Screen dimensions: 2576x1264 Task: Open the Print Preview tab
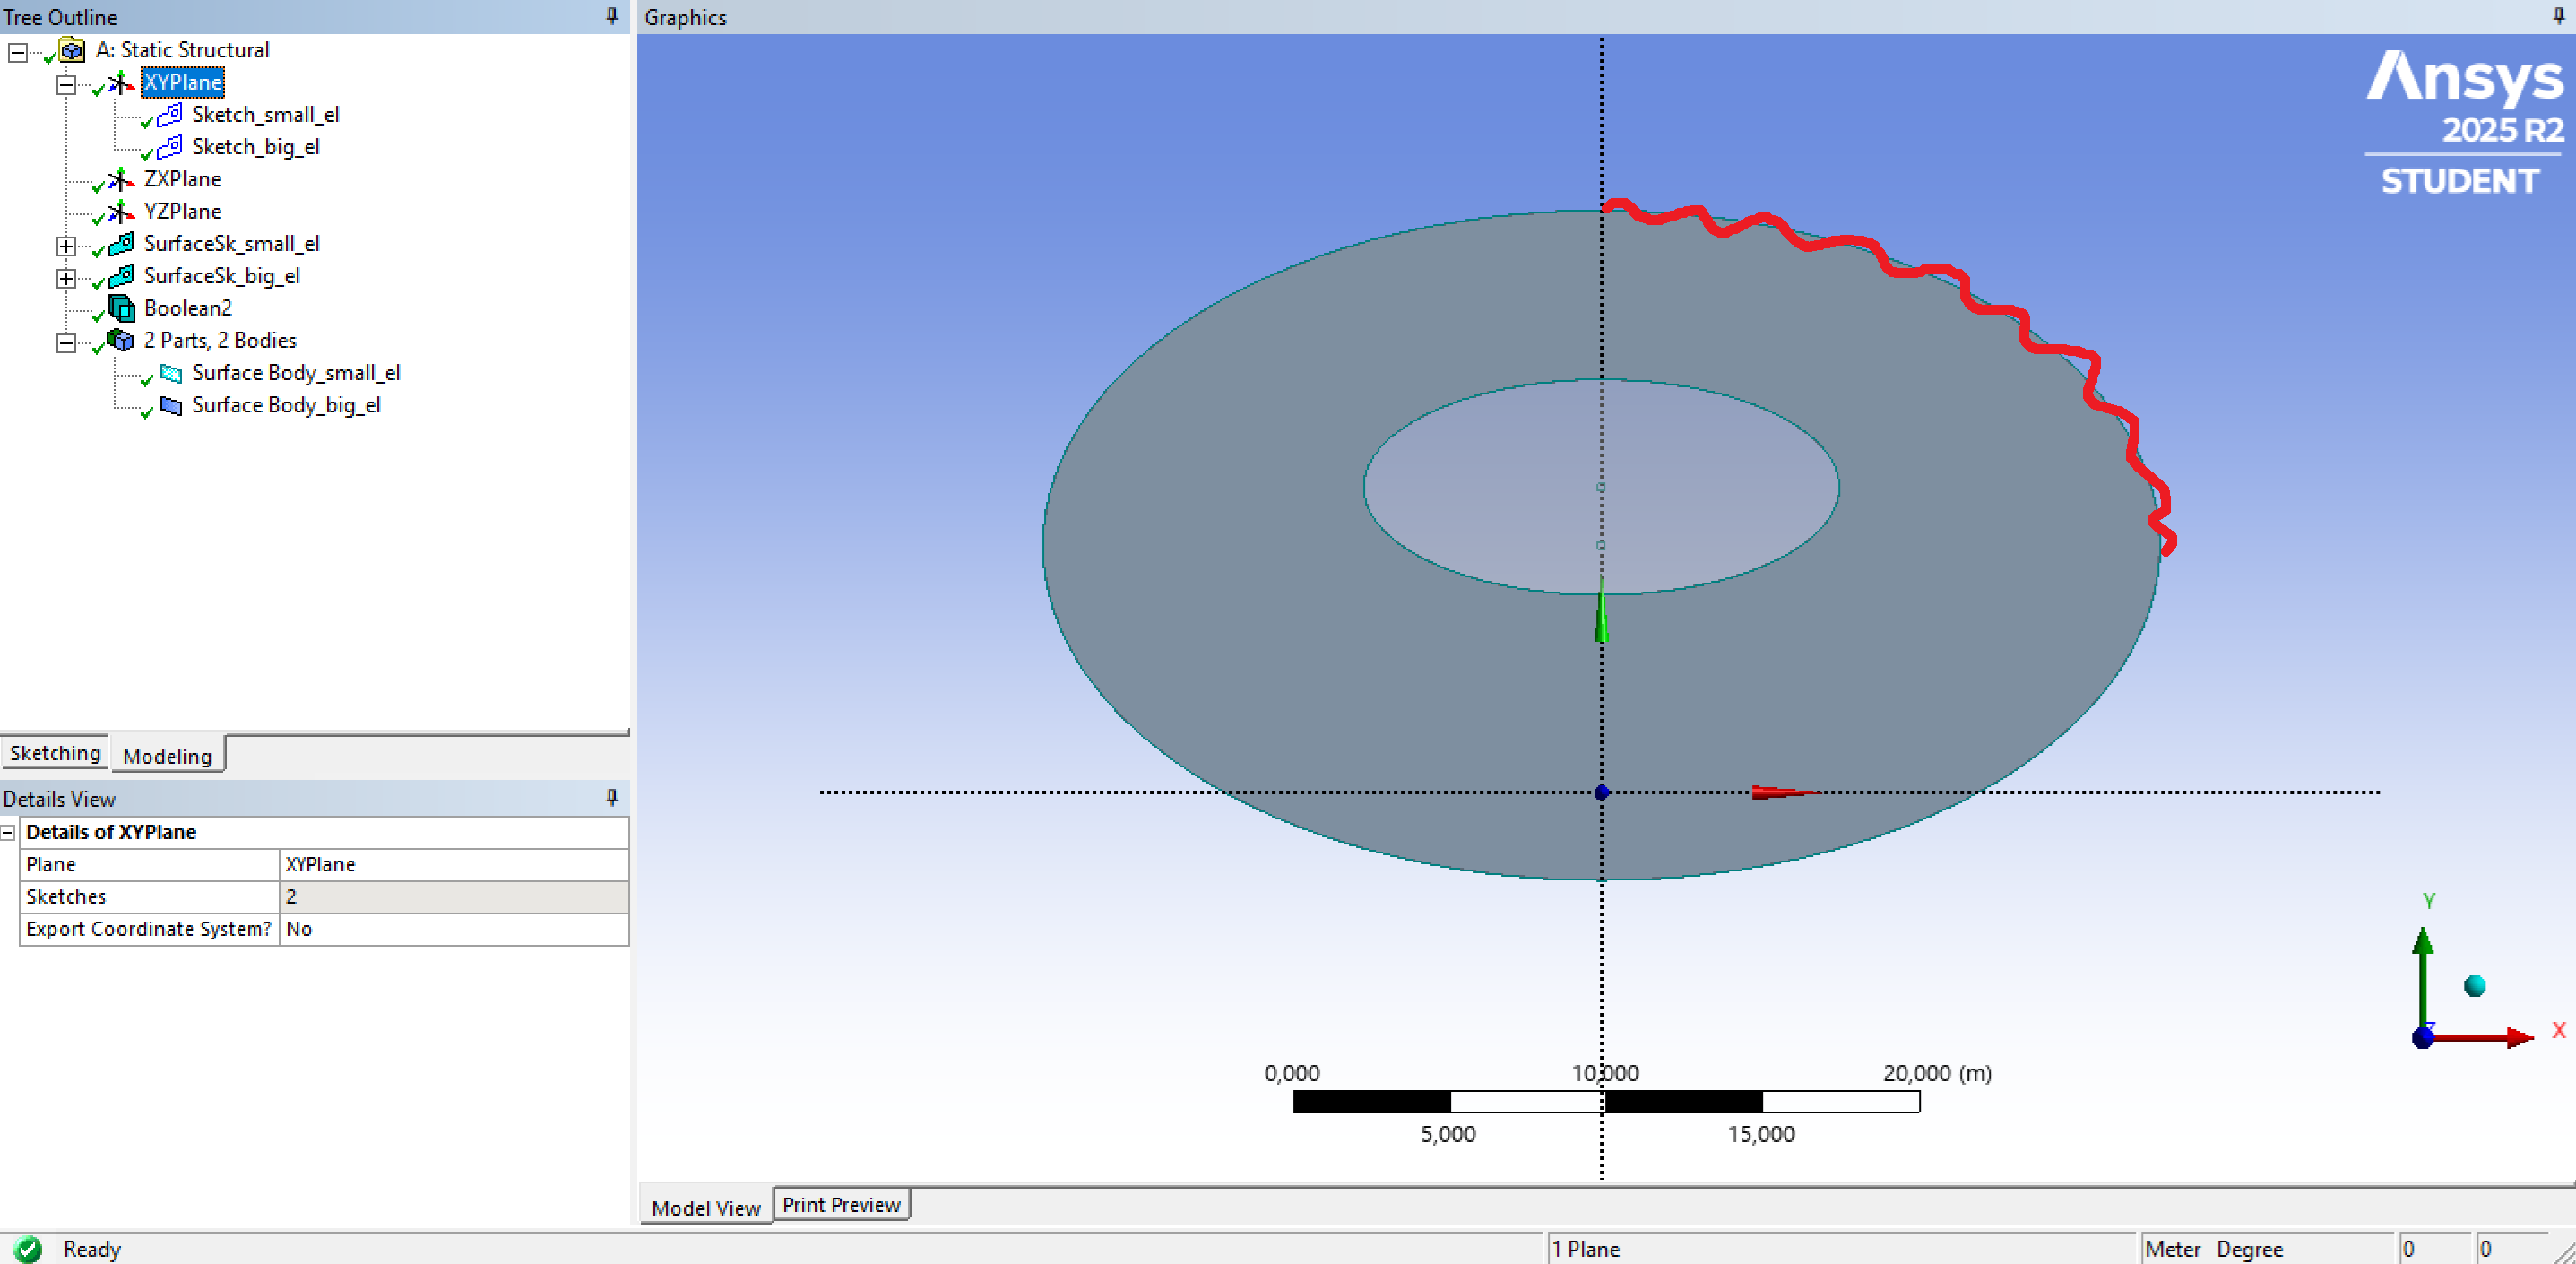[x=841, y=1205]
